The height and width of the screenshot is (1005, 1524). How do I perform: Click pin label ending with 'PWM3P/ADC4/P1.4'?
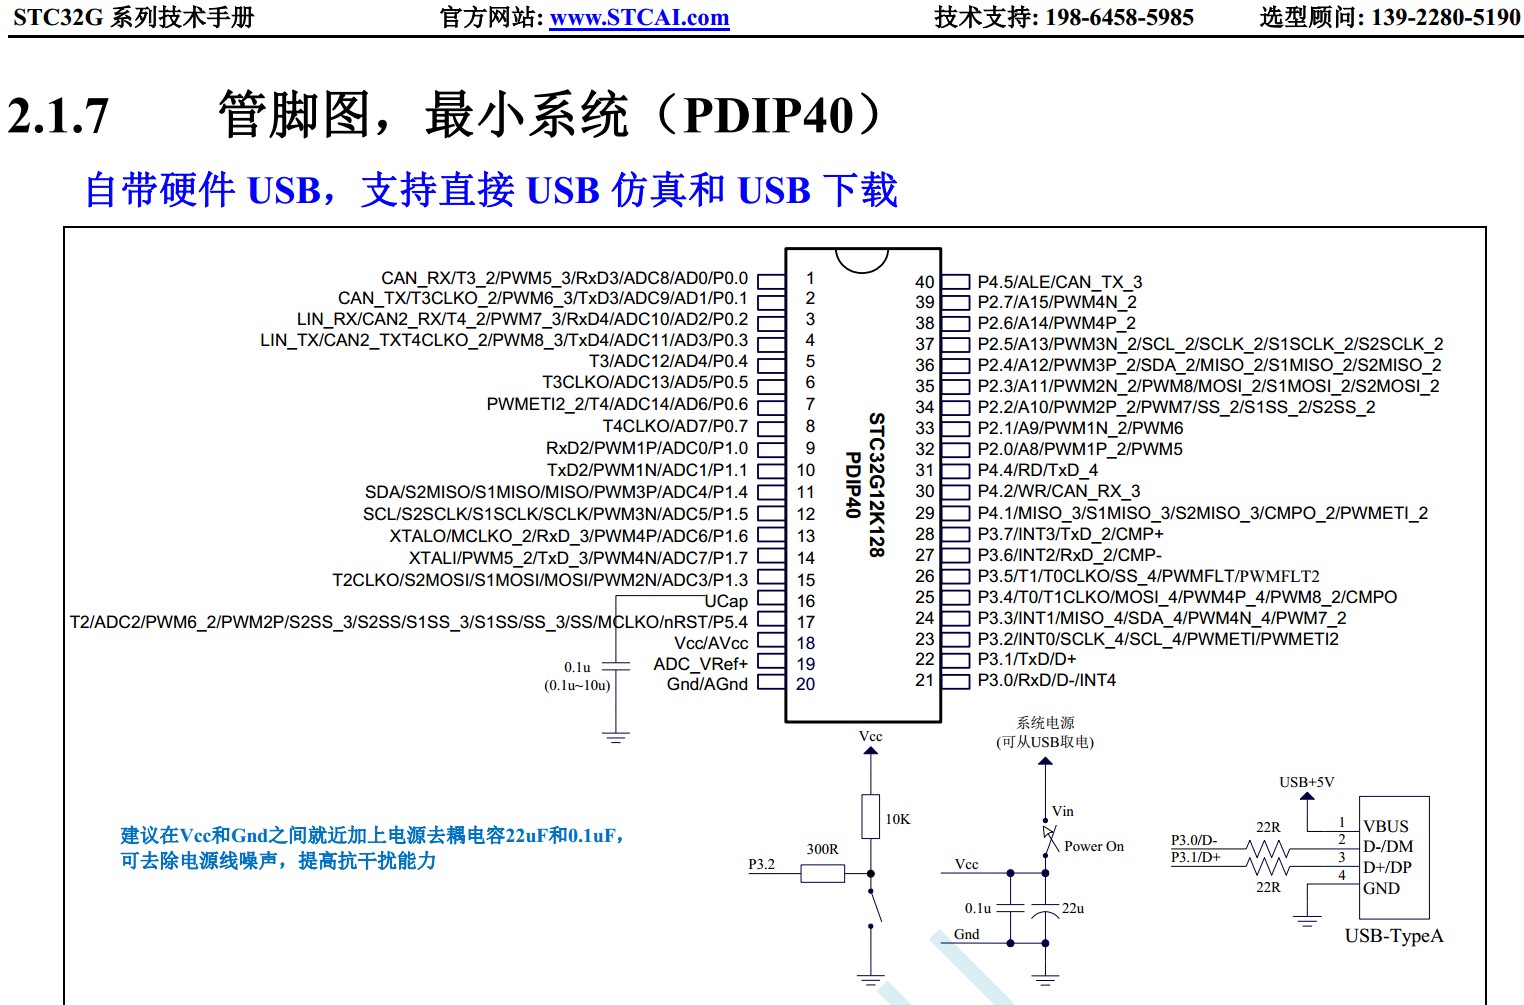[556, 492]
